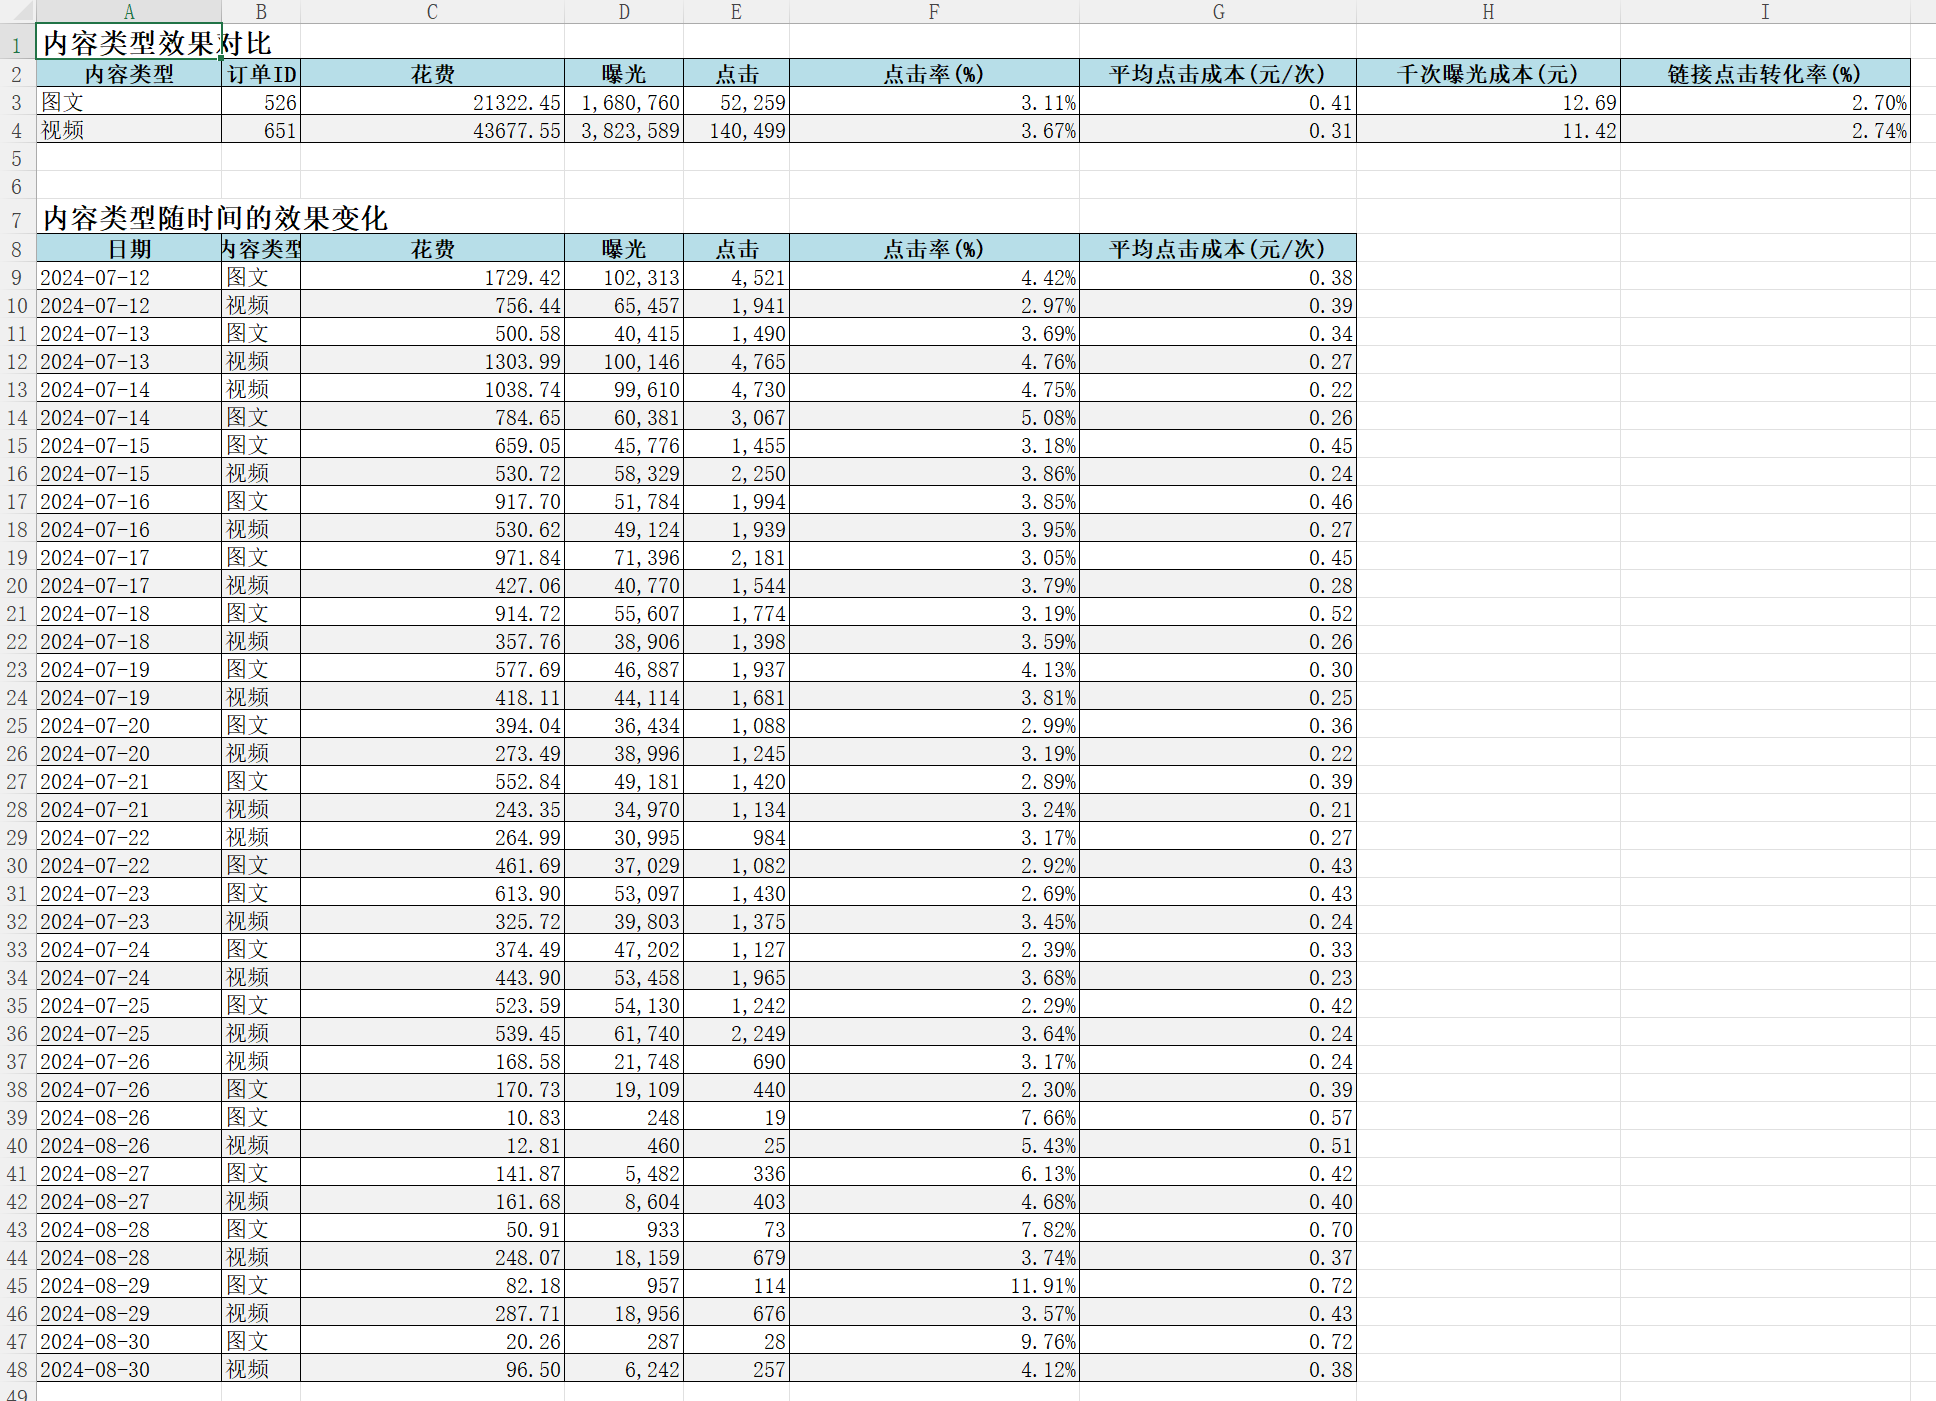The height and width of the screenshot is (1401, 1936).
Task: Click title cell 内容类型效果对比
Action: pos(128,43)
